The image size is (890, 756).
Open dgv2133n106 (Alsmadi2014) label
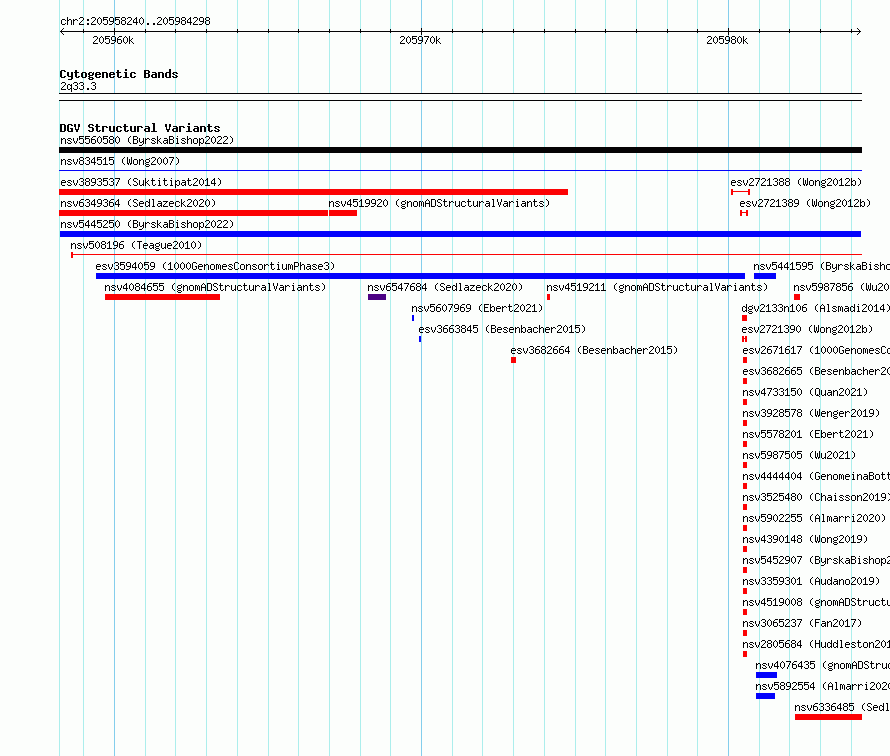point(816,308)
